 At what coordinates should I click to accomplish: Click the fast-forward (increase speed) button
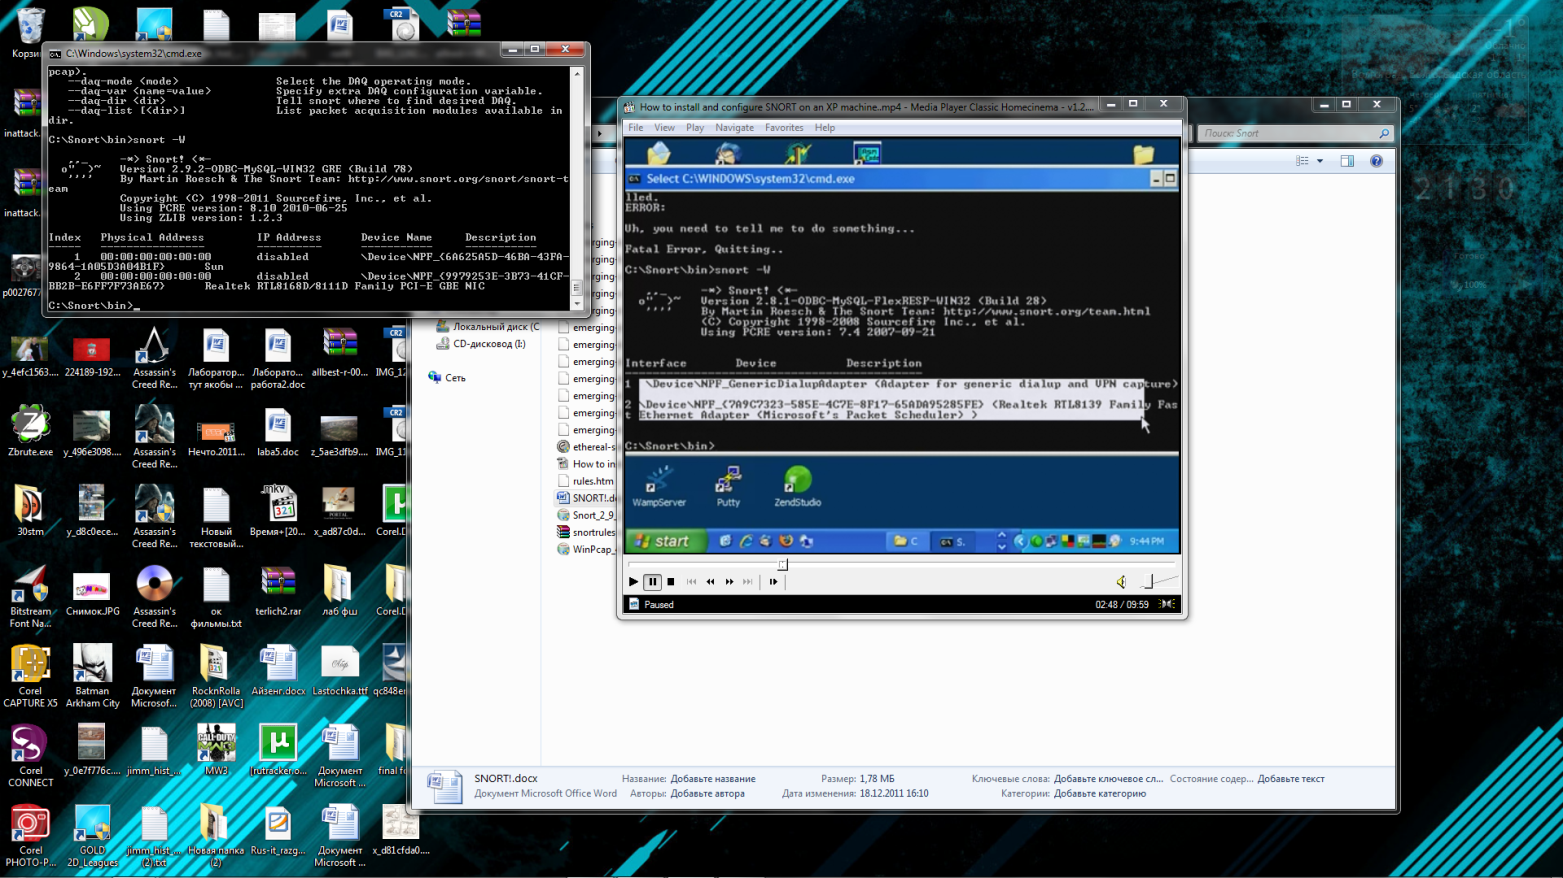(729, 582)
